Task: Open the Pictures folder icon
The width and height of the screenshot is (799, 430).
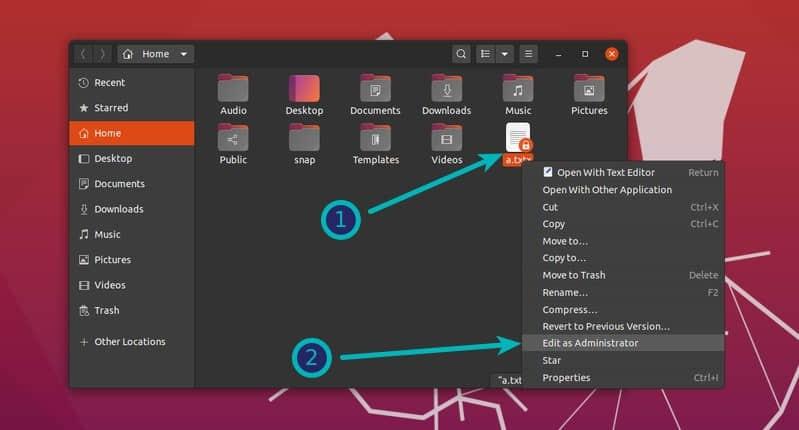Action: (589, 90)
